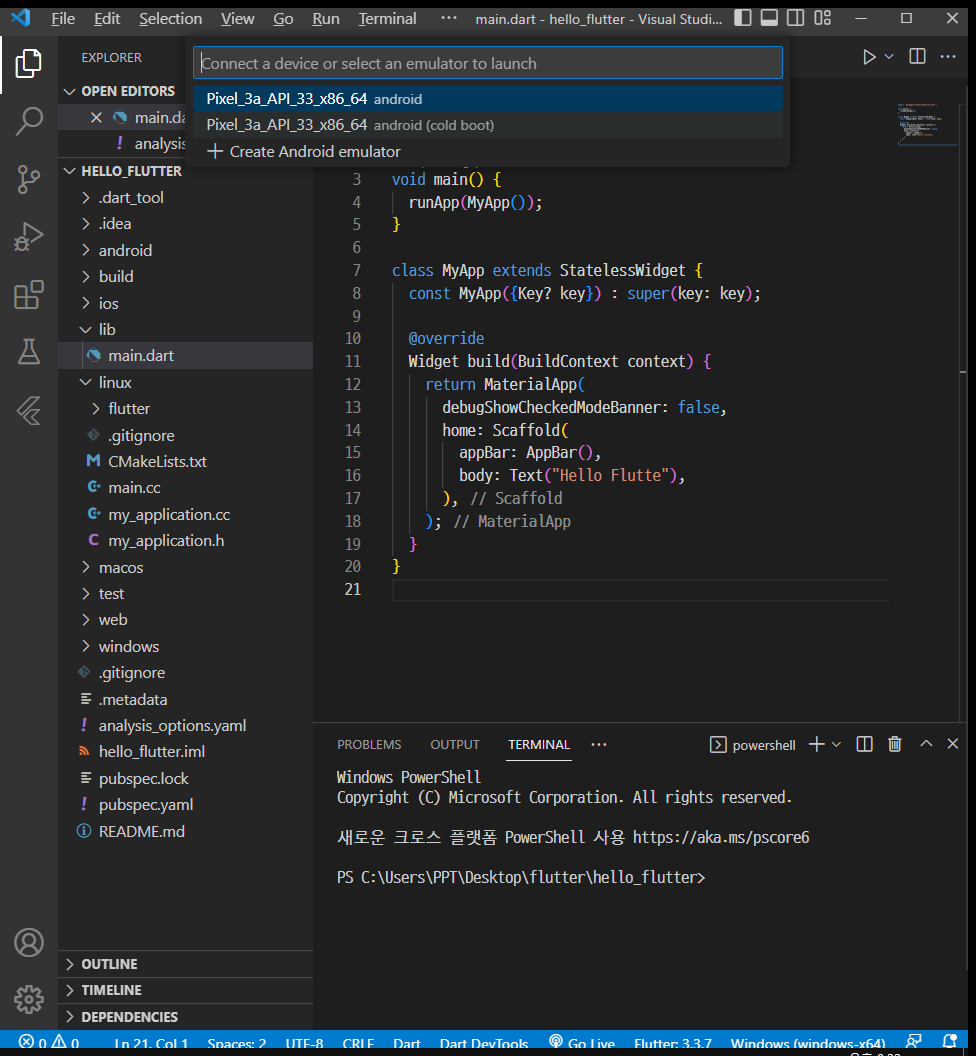Open title bar more menus ellipsis

449,18
